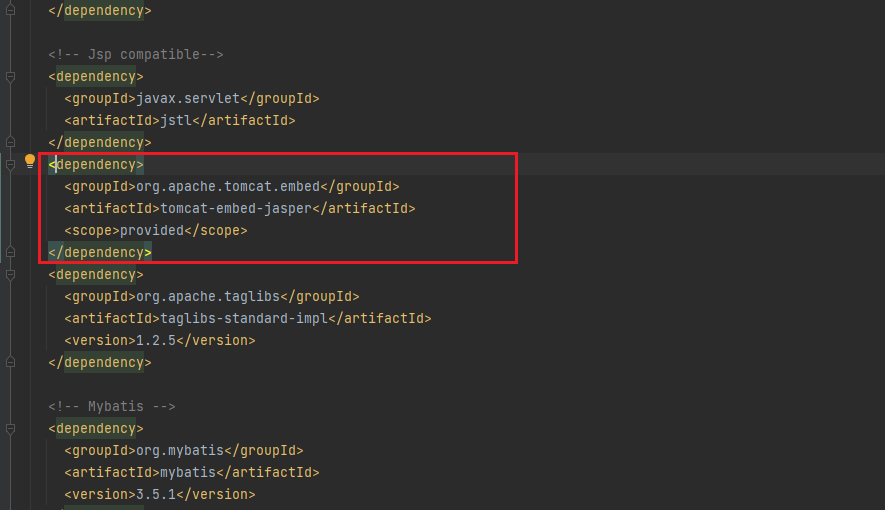The width and height of the screenshot is (885, 510).
Task: Click the provided scope value
Action: tap(151, 230)
